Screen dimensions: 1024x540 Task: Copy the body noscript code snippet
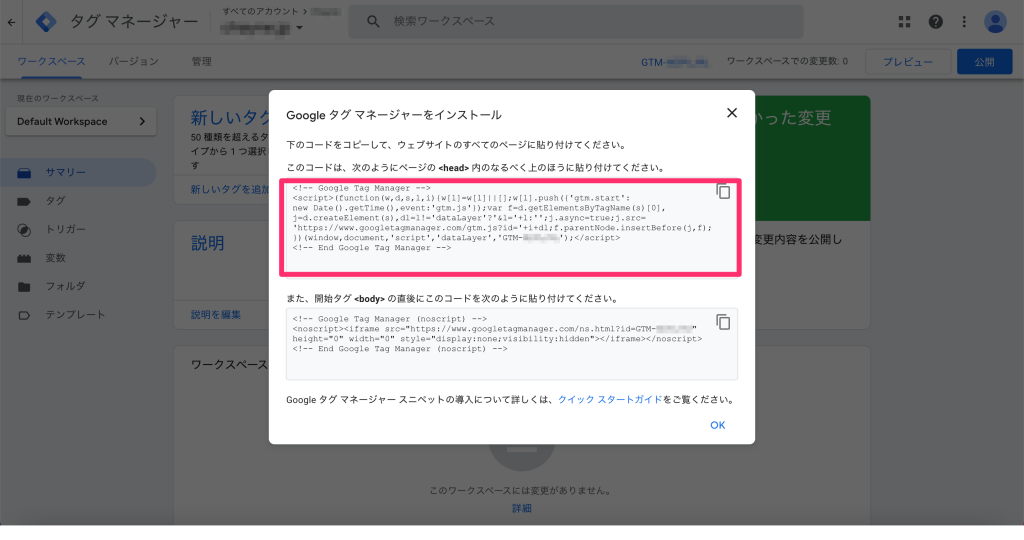[723, 322]
